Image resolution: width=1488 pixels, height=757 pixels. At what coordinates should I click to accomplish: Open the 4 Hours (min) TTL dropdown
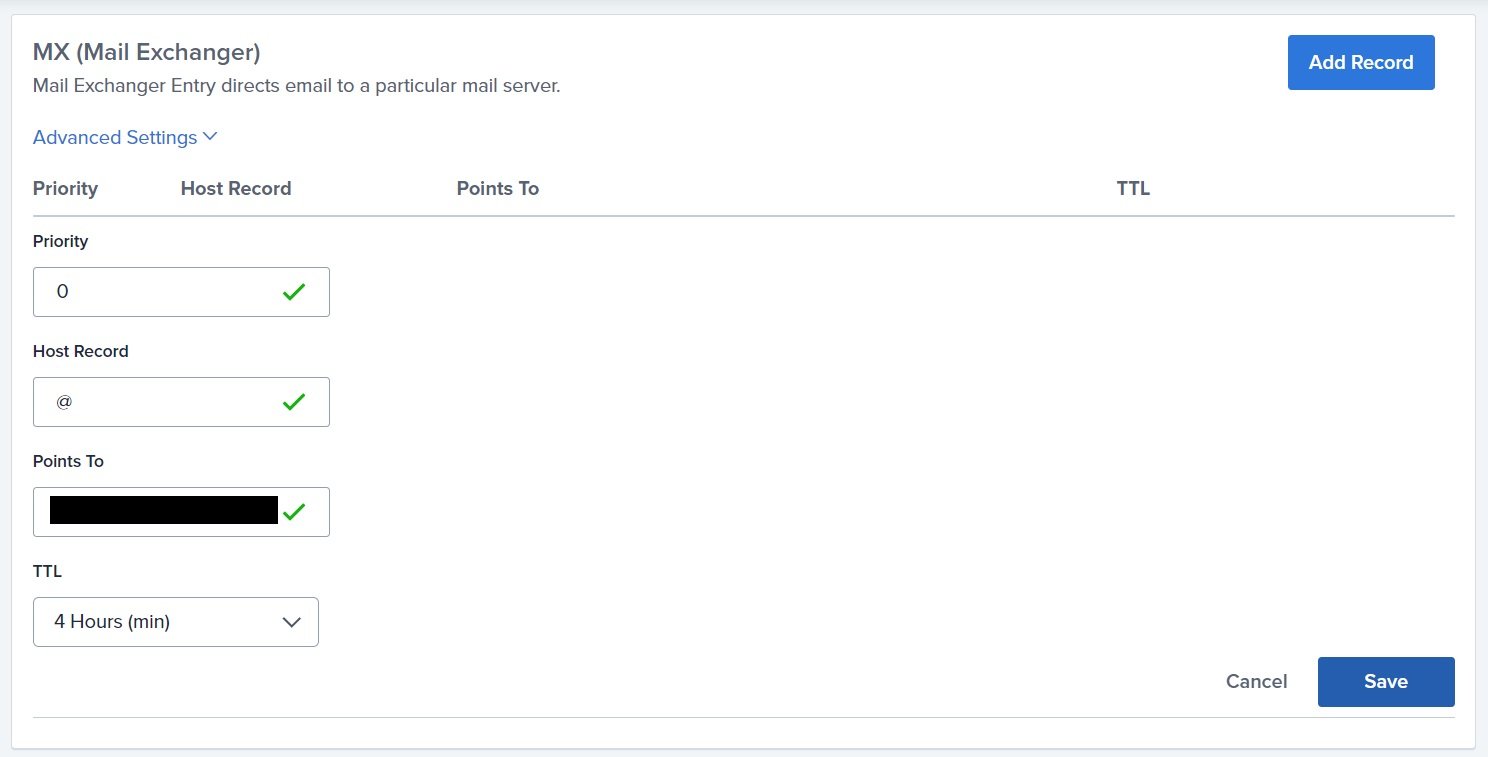pos(176,622)
